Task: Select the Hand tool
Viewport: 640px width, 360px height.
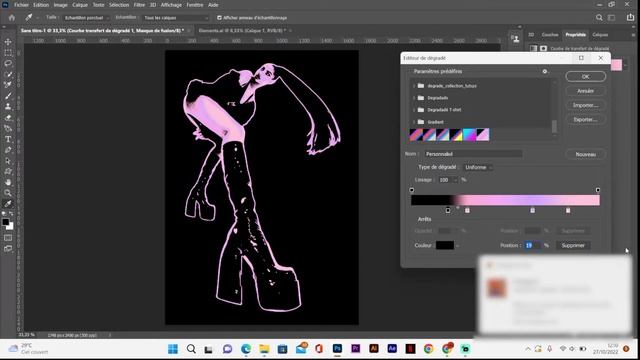Action: click(8, 182)
